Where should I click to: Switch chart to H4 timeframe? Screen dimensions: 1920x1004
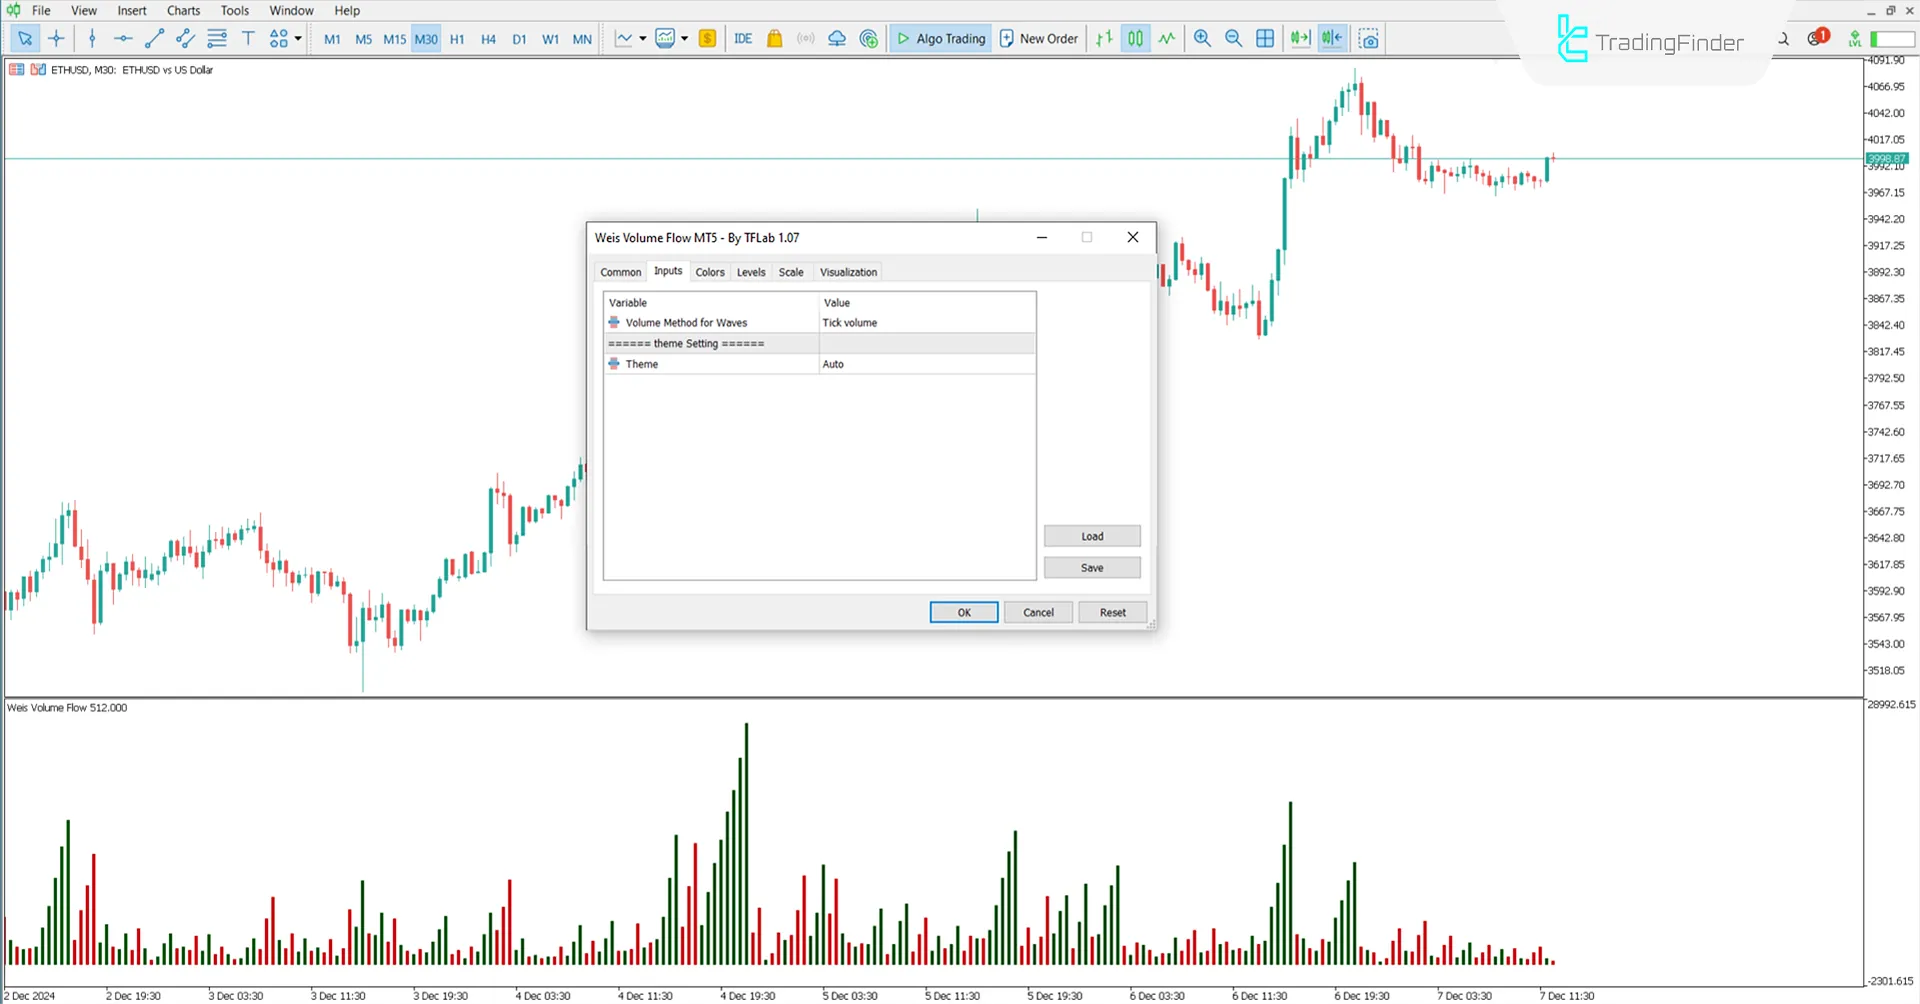488,39
